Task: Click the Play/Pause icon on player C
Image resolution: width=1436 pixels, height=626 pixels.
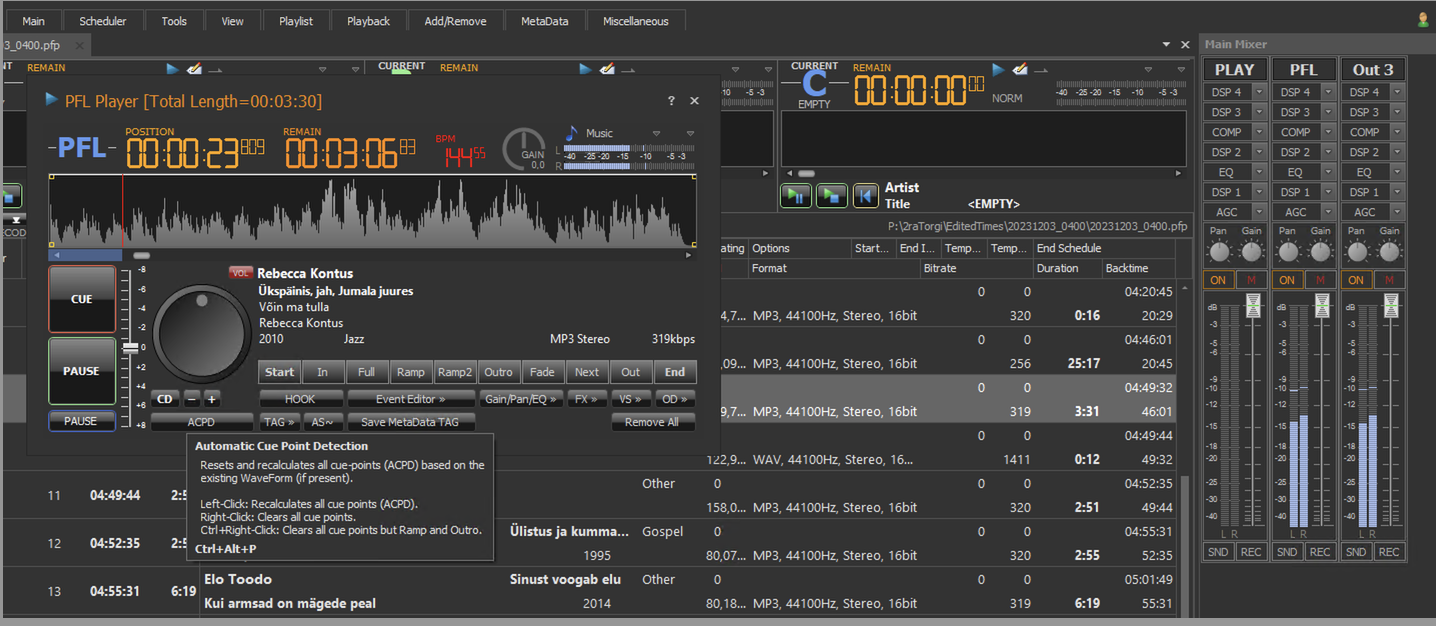Action: click(x=796, y=195)
